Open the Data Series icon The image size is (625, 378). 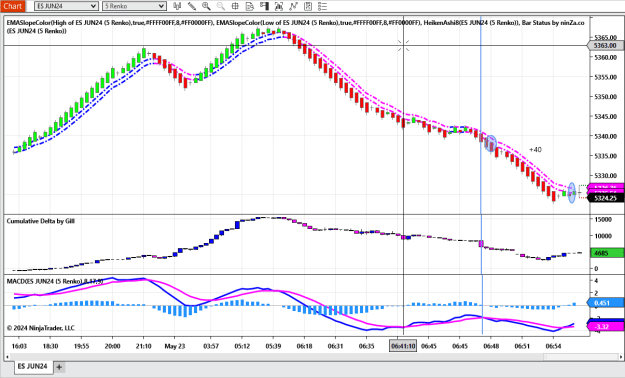pos(279,6)
